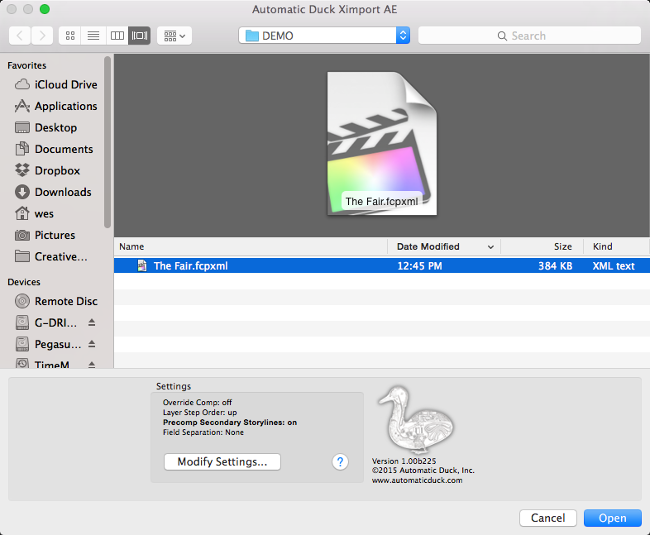
Task: Click Override Comp: off text
Action: [197, 402]
